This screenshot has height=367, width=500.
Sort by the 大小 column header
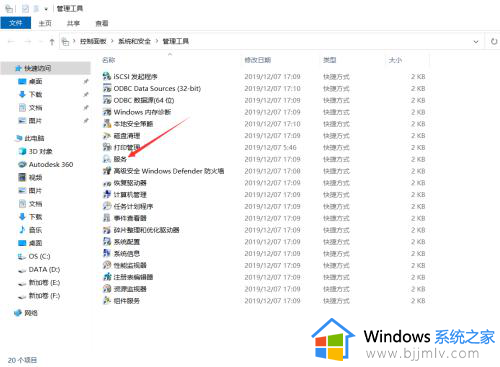pyautogui.click(x=395, y=60)
